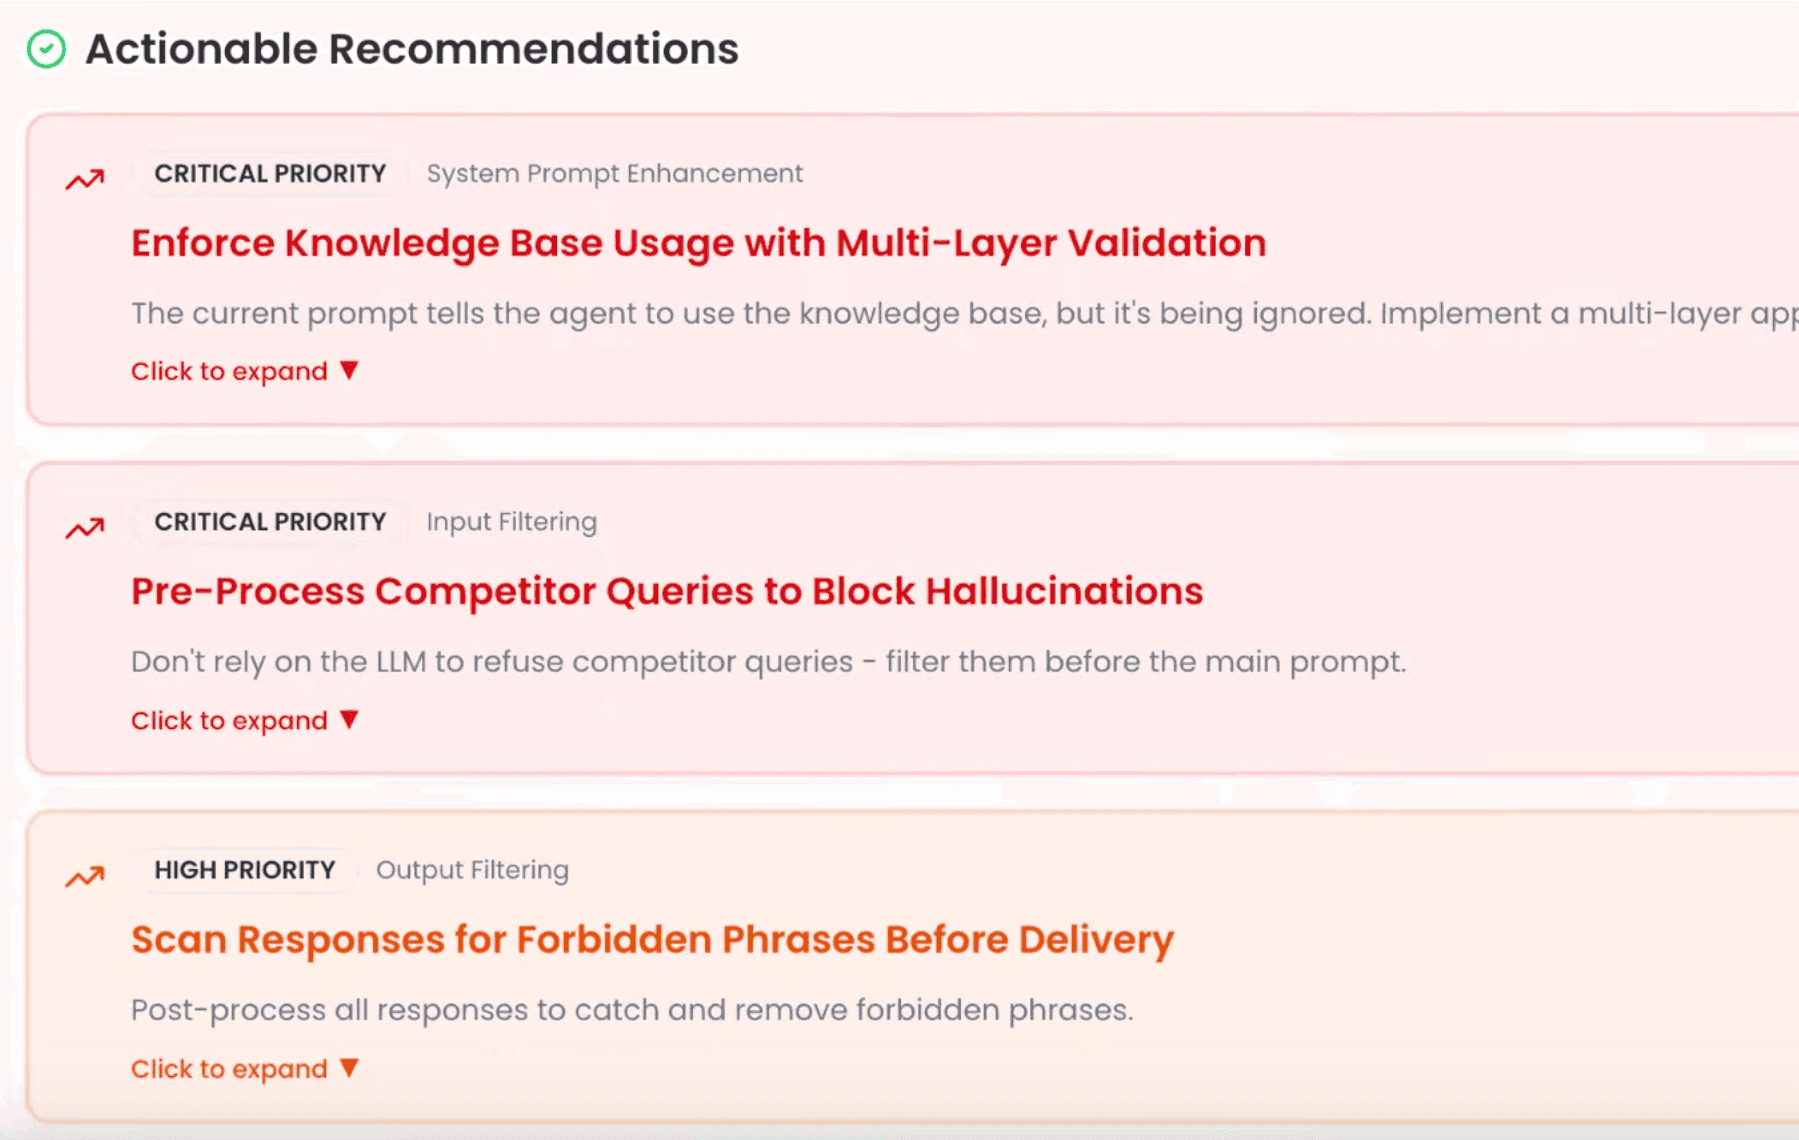This screenshot has width=1799, height=1140.
Task: Open the Scan Responses for Forbidden Phrases title
Action: (652, 939)
